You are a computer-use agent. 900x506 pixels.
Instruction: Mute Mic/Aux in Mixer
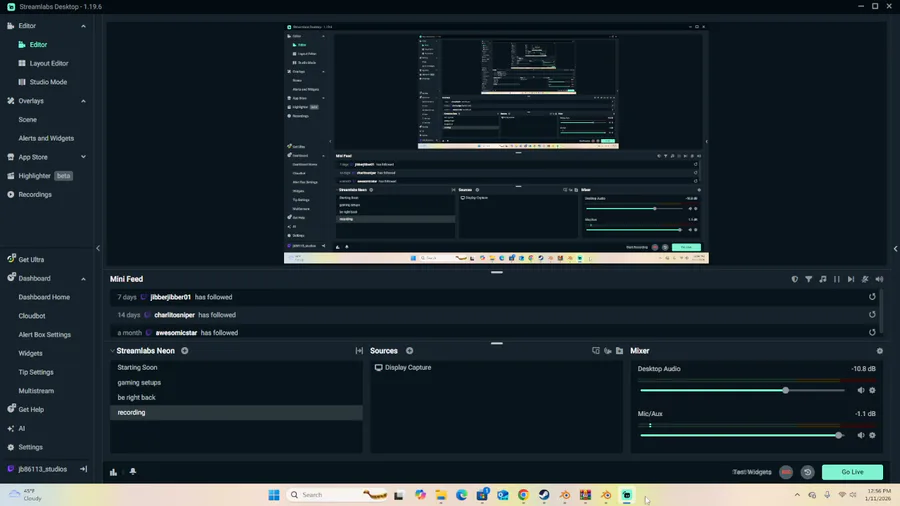(860, 435)
